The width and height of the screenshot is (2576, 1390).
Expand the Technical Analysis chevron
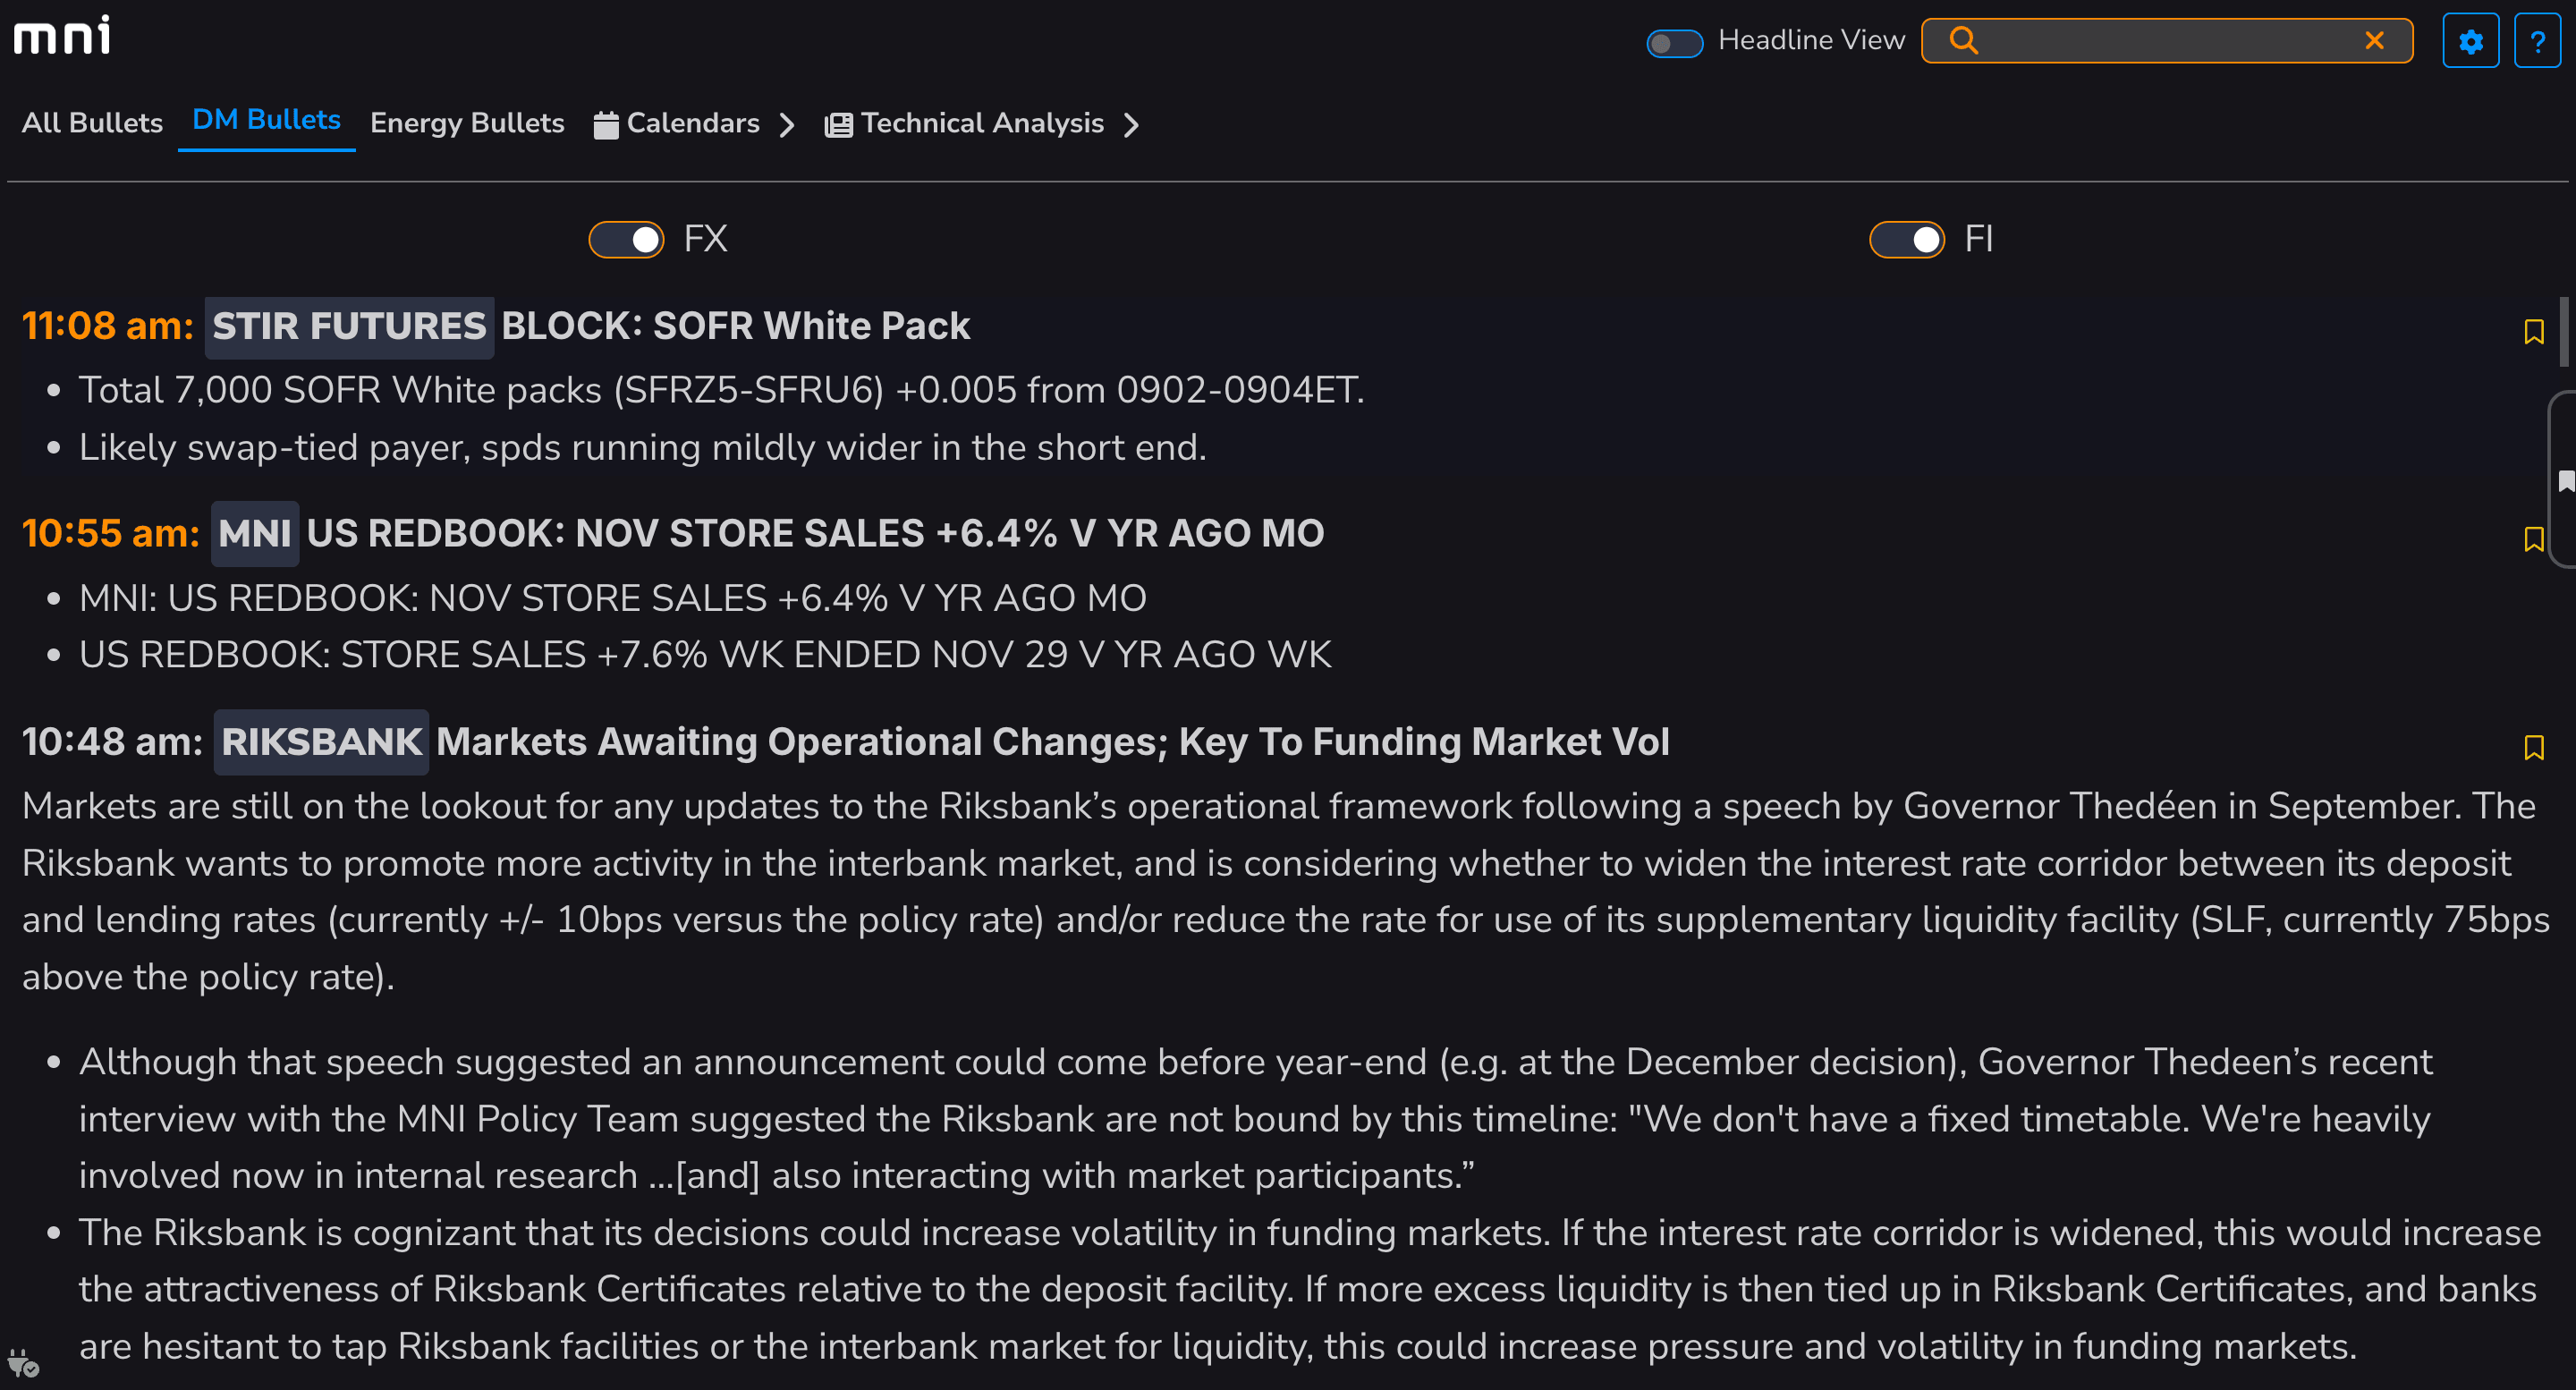(x=1131, y=125)
